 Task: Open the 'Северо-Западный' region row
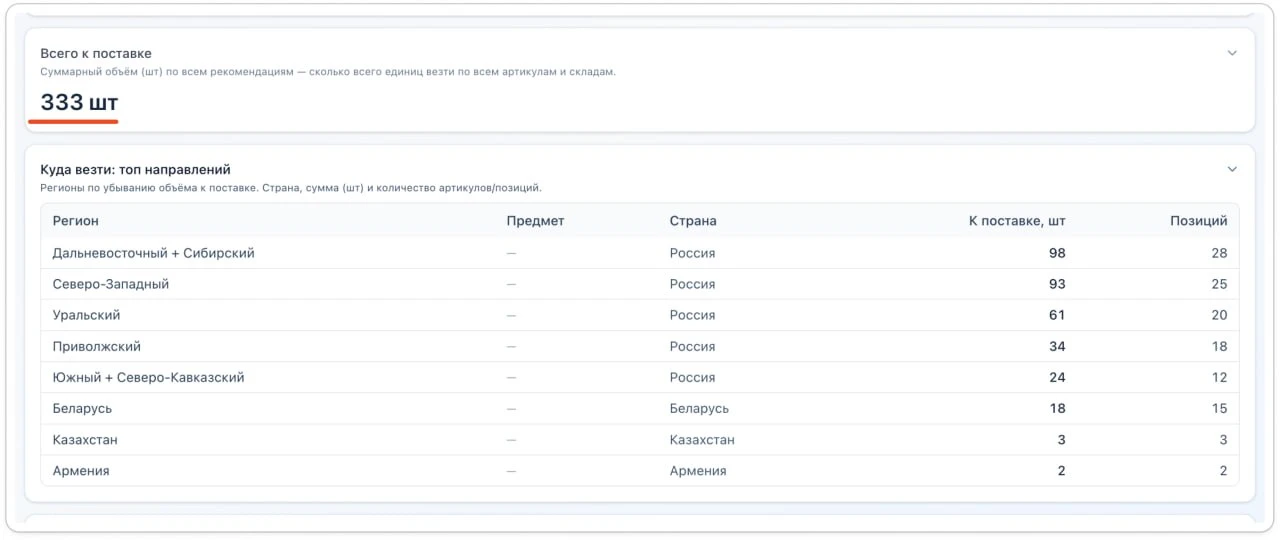tap(111, 284)
